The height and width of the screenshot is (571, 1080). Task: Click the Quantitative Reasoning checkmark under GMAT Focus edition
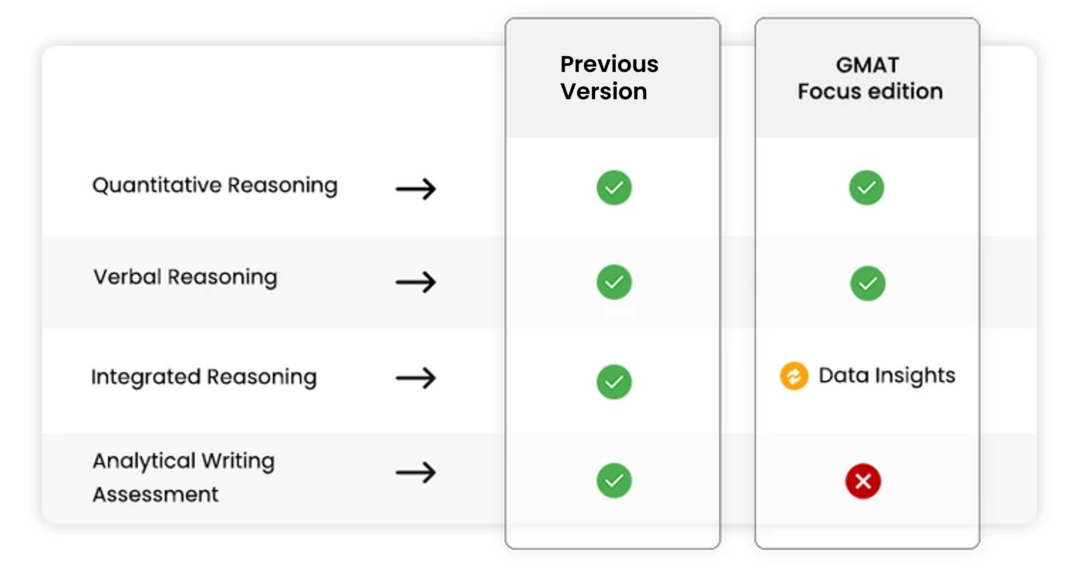(867, 187)
